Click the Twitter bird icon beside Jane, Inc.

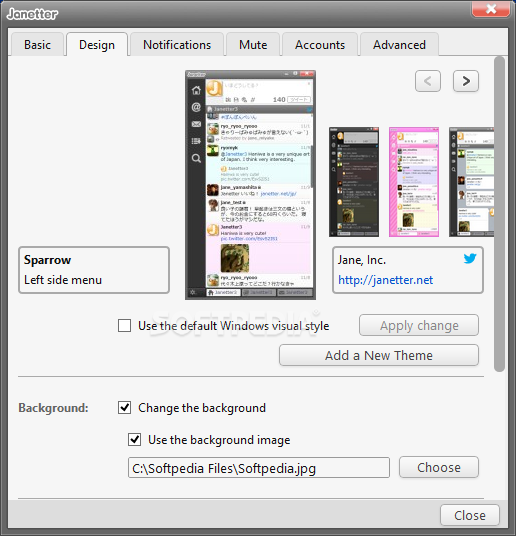coord(470,258)
